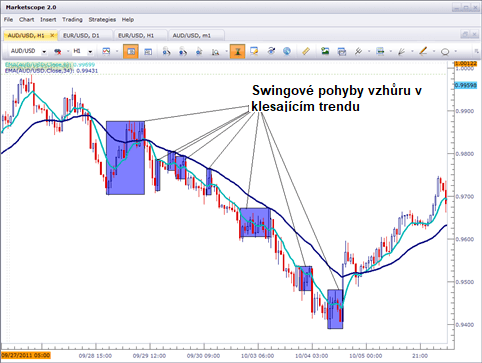Click the Marketscope 2.0 title bar text
Image resolution: width=482 pixels, height=363 pixels.
tap(31, 7)
